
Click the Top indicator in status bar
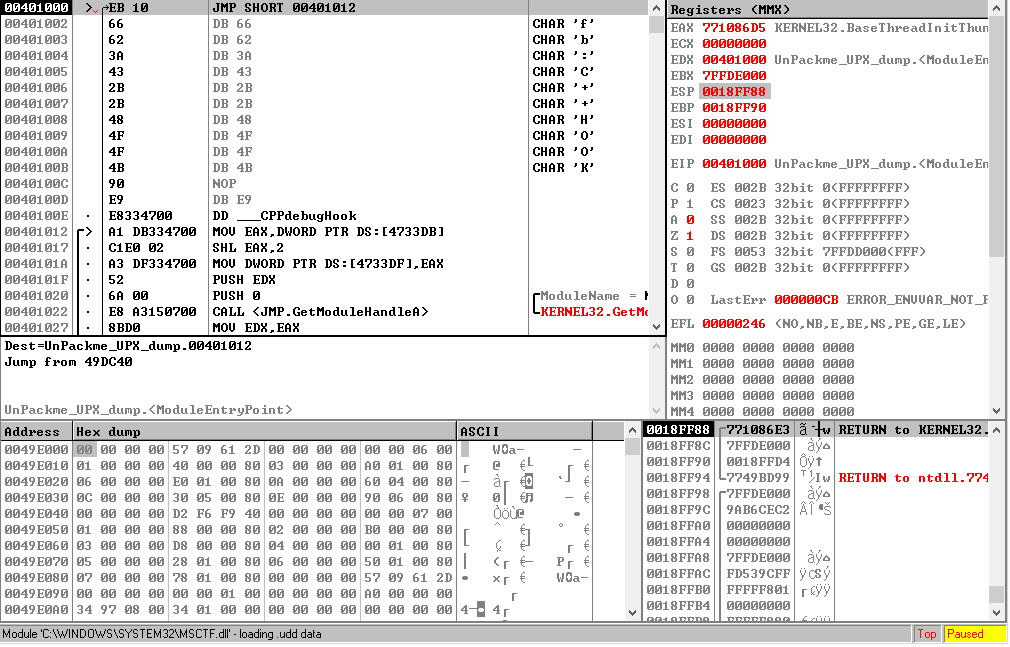point(927,634)
